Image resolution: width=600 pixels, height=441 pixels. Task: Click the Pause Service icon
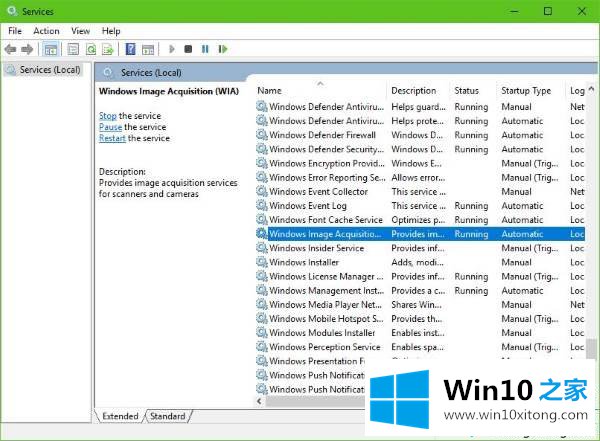(x=205, y=49)
